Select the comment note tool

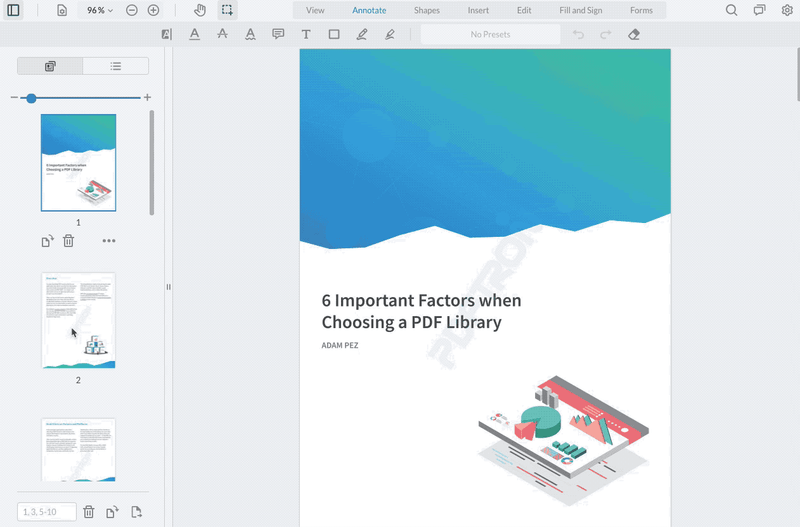[x=278, y=34]
